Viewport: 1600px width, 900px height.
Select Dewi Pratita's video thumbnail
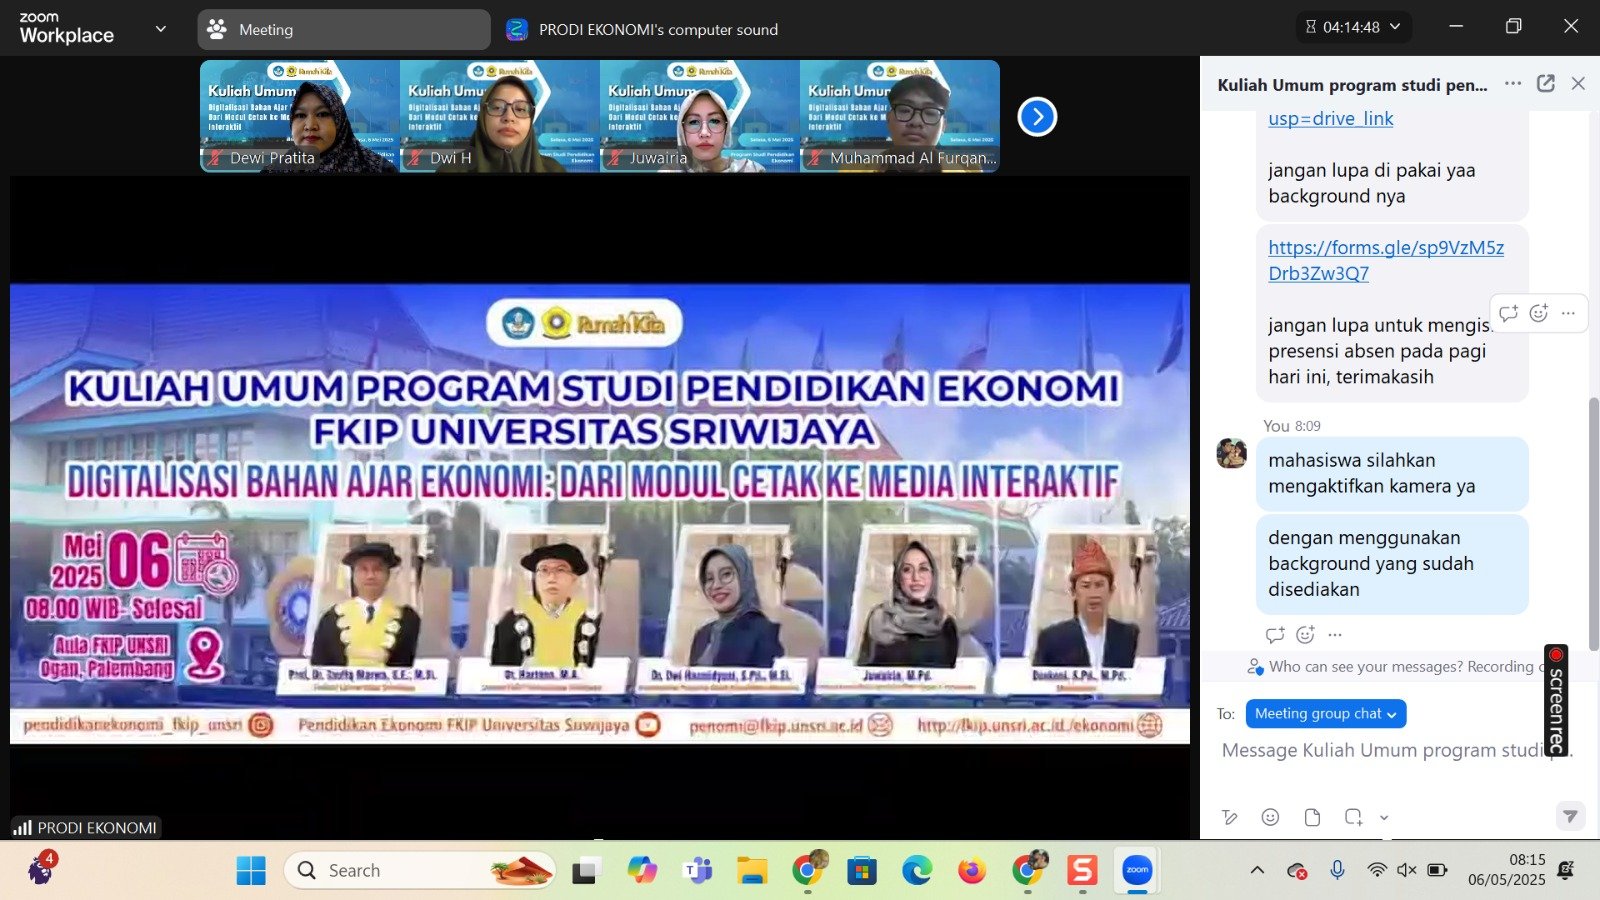coord(300,116)
